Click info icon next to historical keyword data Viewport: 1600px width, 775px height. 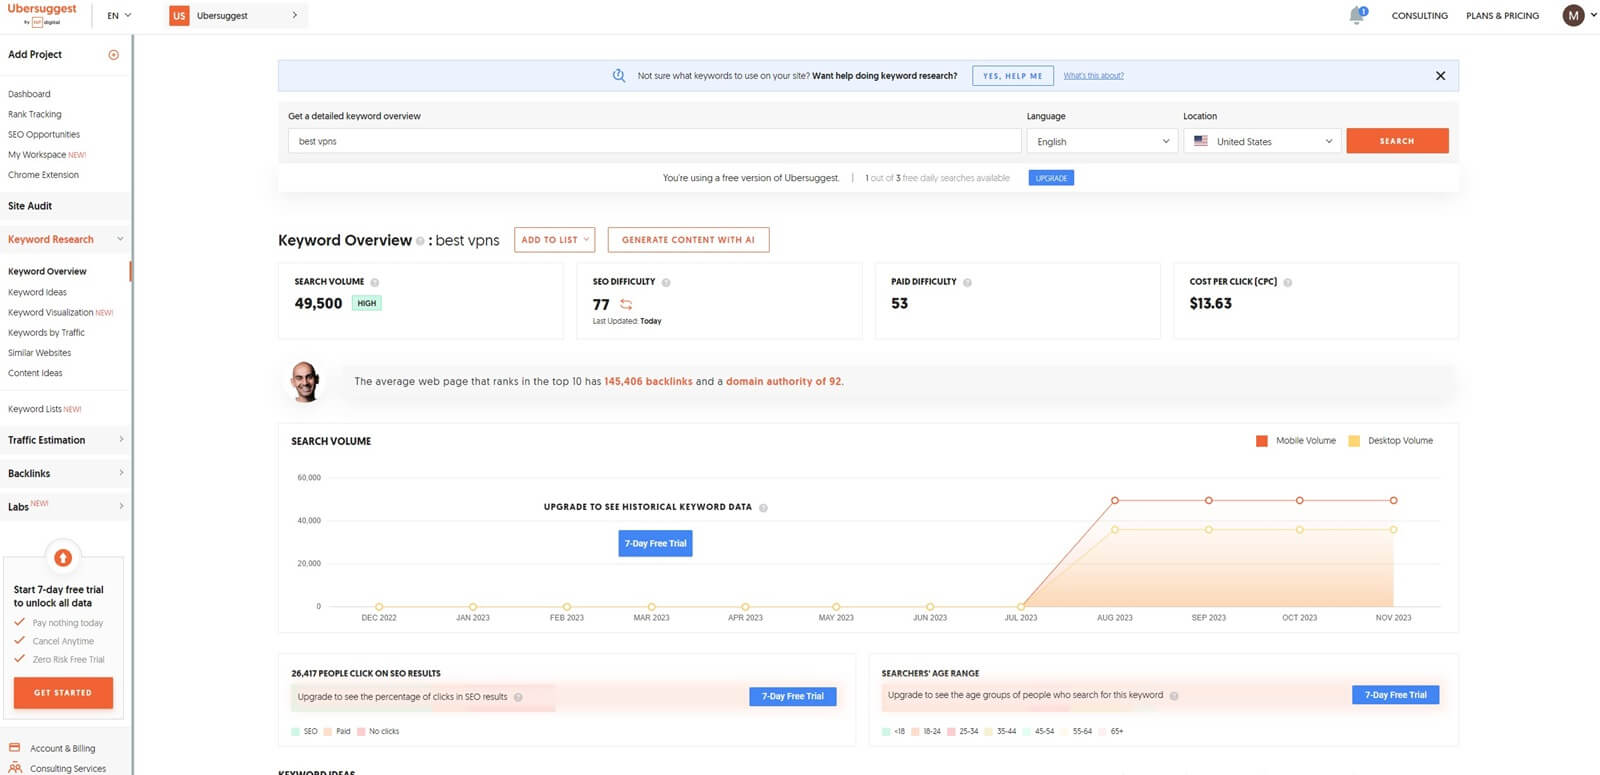[763, 508]
